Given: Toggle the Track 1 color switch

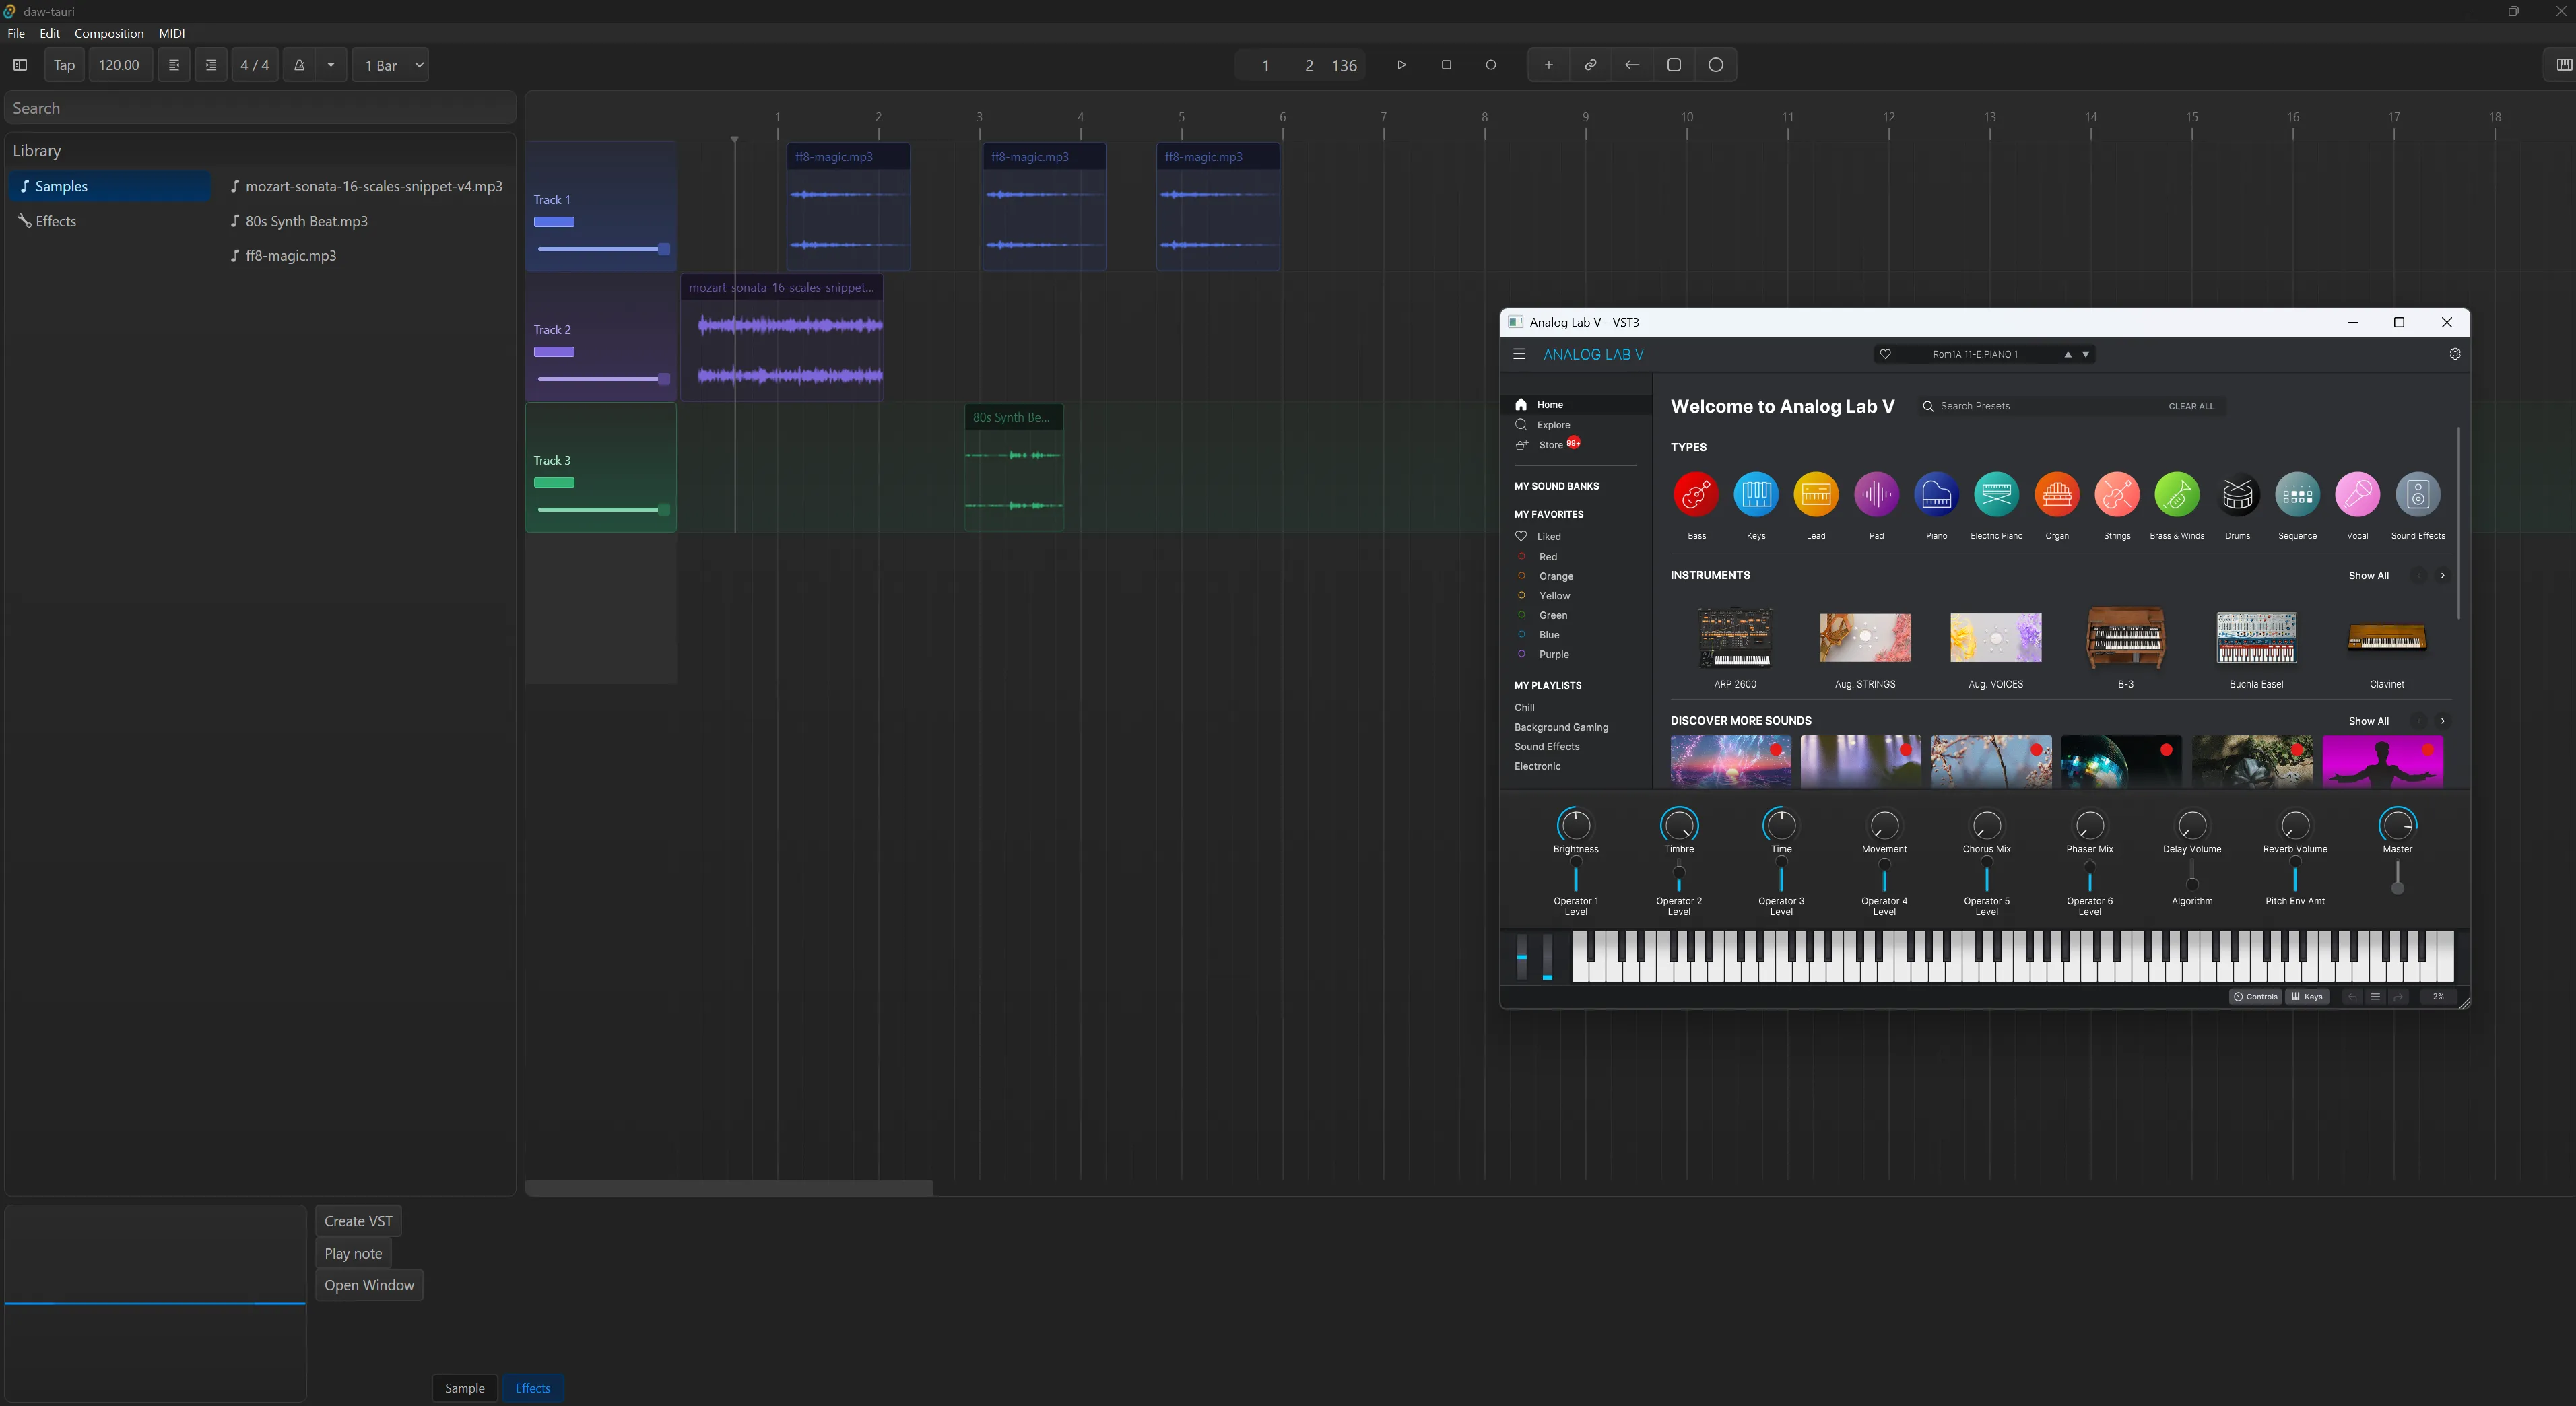Looking at the screenshot, I should (554, 222).
